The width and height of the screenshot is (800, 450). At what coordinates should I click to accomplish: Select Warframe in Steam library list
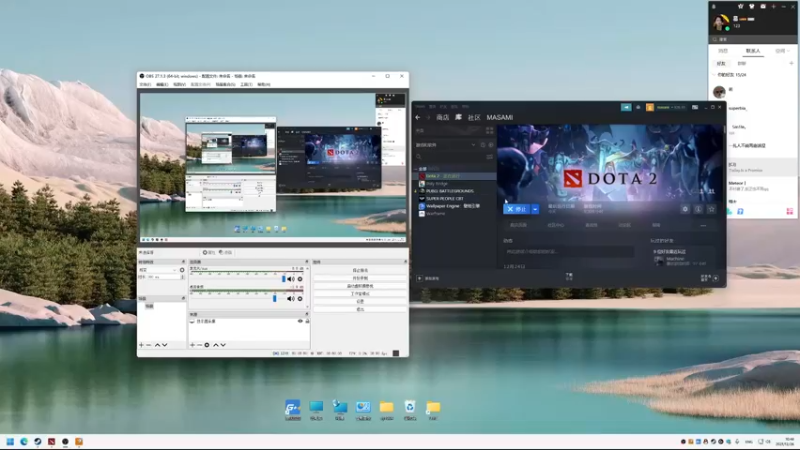click(455, 214)
